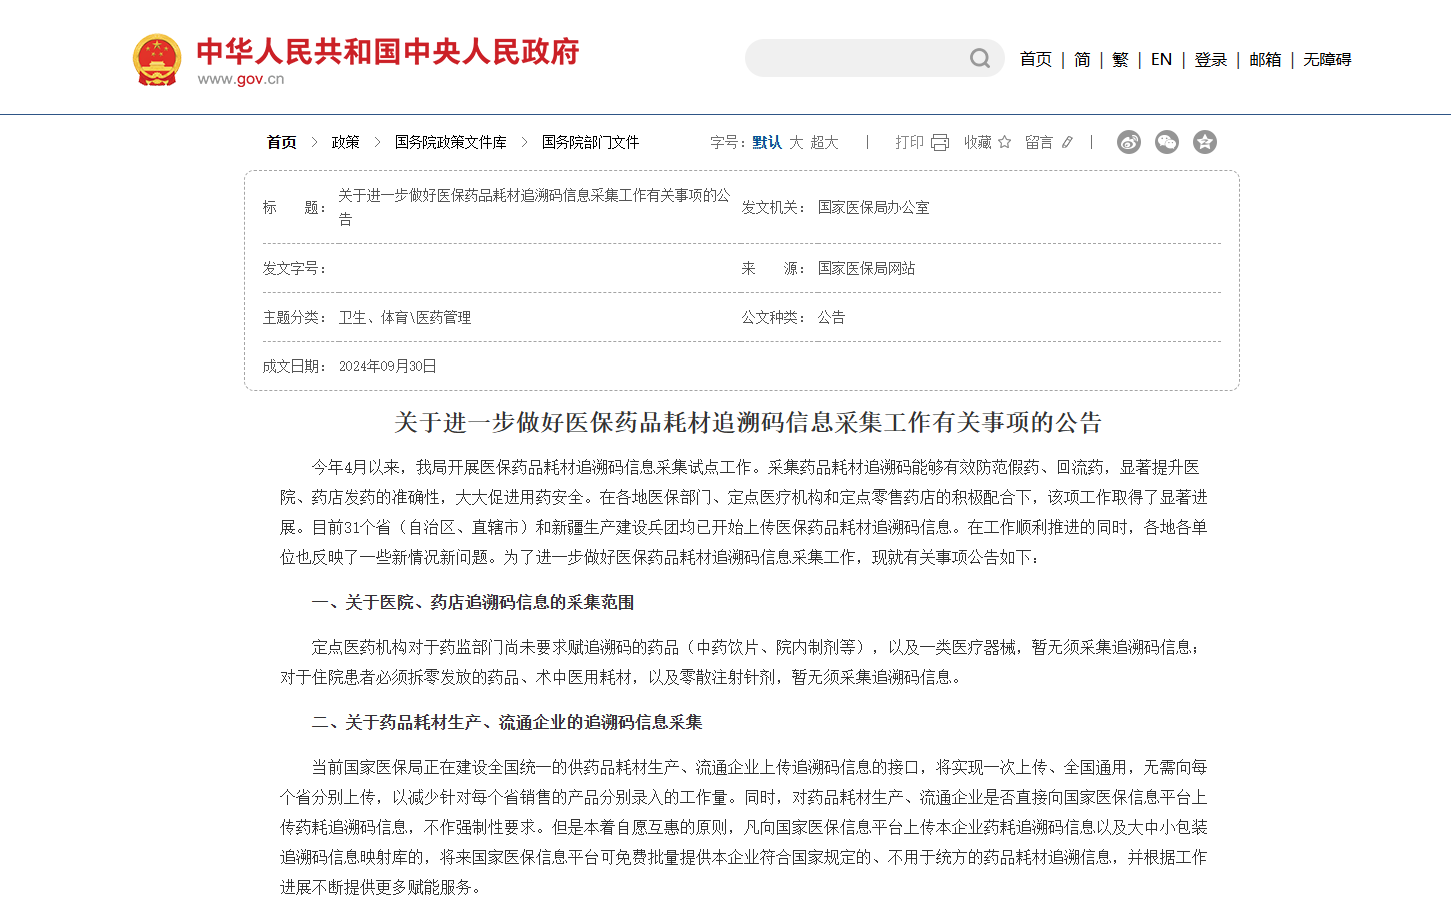Image resolution: width=1451 pixels, height=907 pixels.
Task: Click the Qzone star share icon
Action: (1204, 142)
